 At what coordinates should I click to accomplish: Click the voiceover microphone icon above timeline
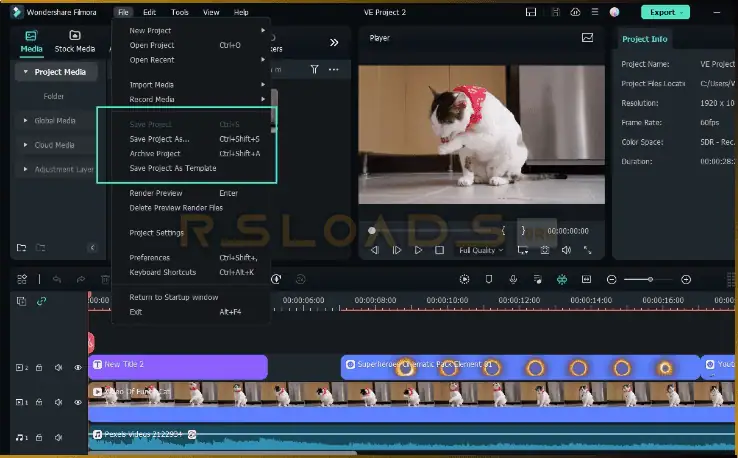pos(513,280)
